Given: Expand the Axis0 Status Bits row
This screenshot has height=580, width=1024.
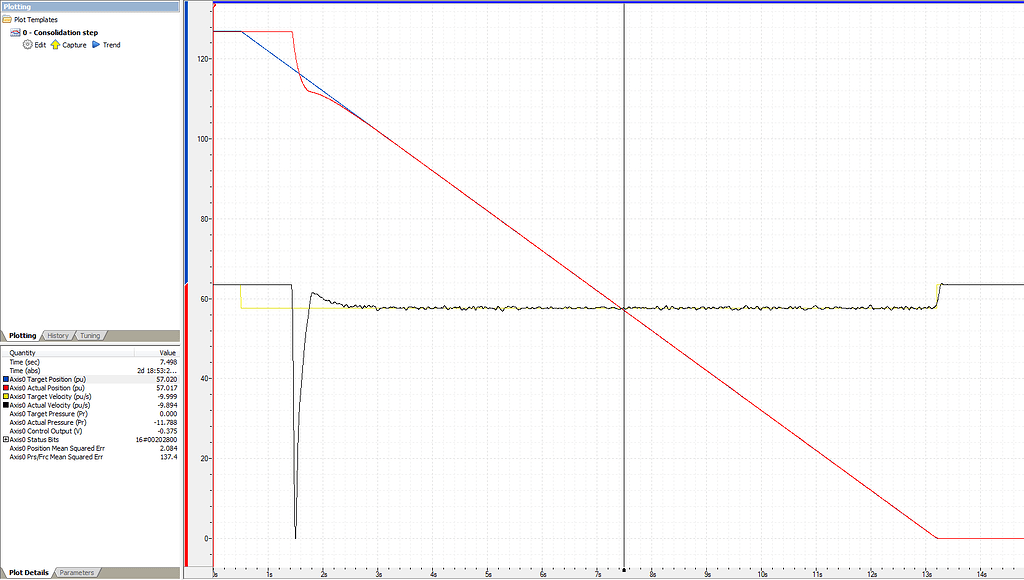Looking at the screenshot, I should pyautogui.click(x=6, y=439).
